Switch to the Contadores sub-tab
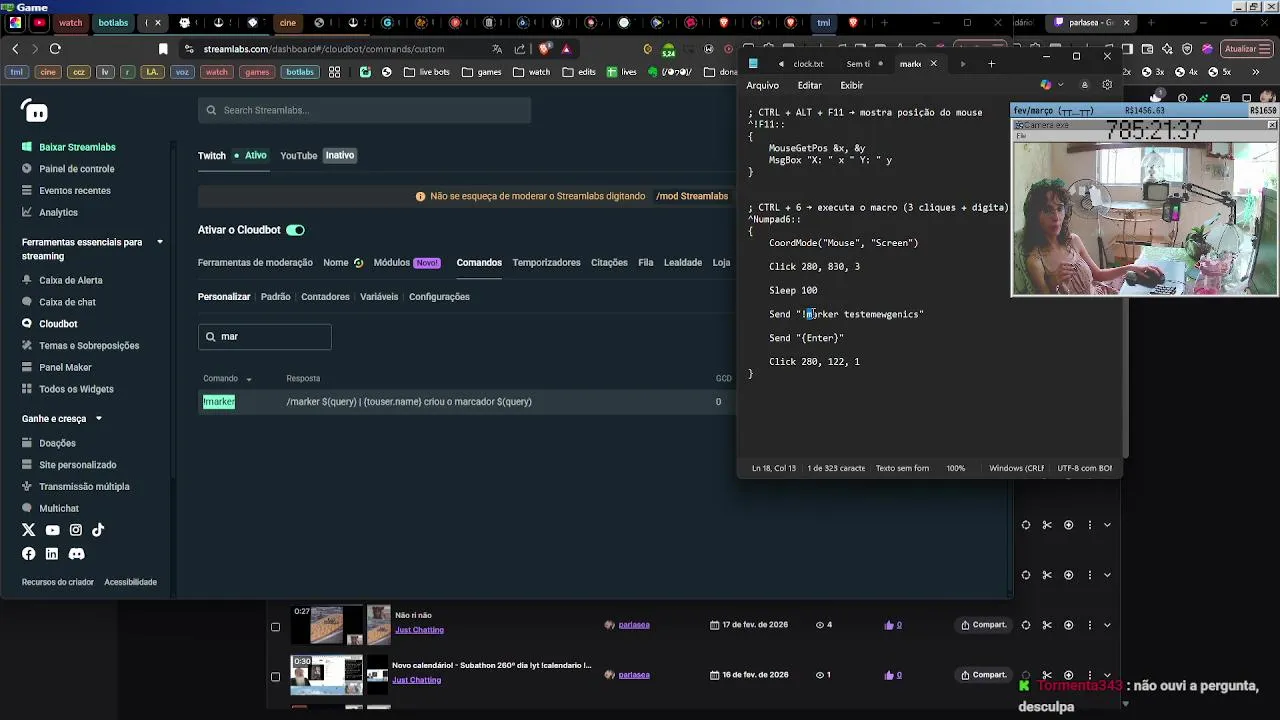Screen dimensions: 1280x720 [x=325, y=297]
